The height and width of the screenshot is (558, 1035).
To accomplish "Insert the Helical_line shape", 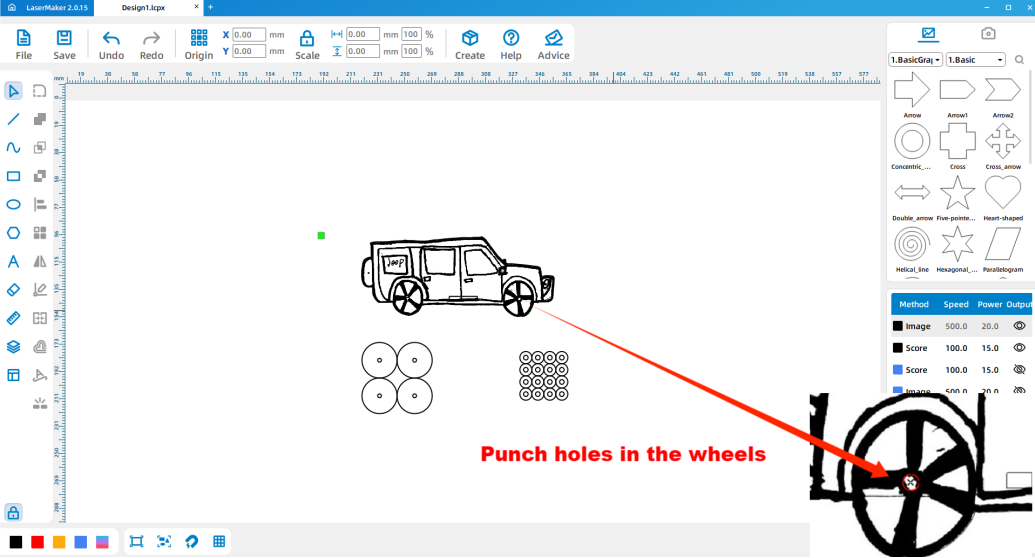I will [x=912, y=244].
